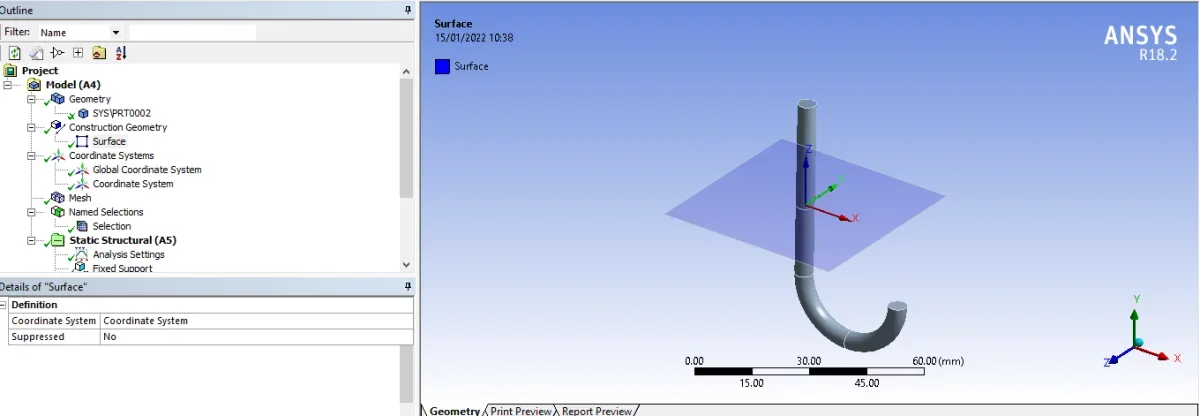
Task: Click the Expand All plus icon
Action: 78,53
